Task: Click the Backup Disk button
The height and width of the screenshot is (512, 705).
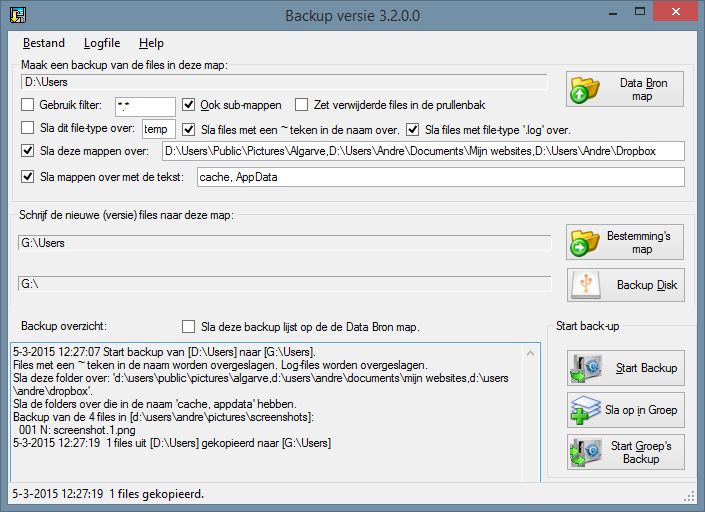Action: pyautogui.click(x=625, y=285)
